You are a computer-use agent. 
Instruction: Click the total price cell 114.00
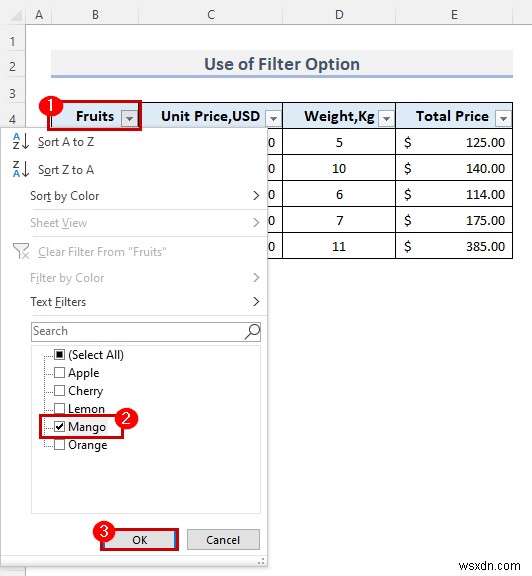pos(454,194)
